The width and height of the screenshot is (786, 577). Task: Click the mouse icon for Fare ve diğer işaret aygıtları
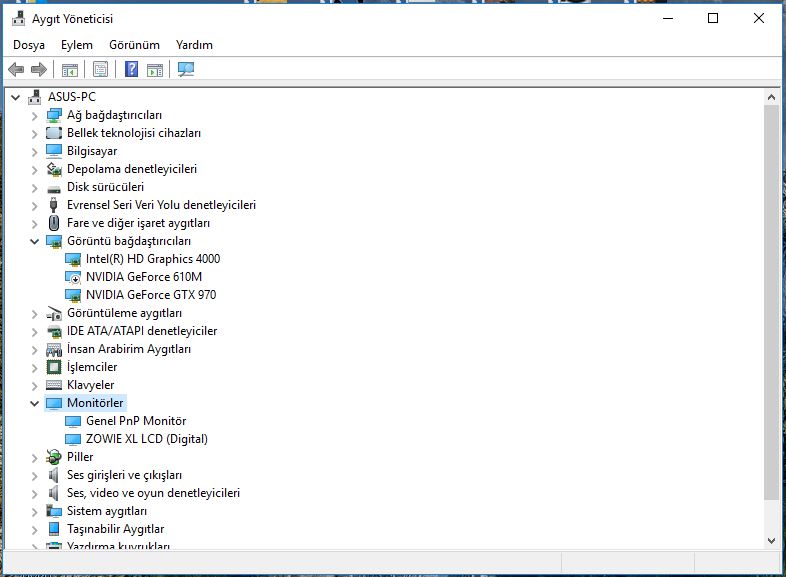point(54,223)
